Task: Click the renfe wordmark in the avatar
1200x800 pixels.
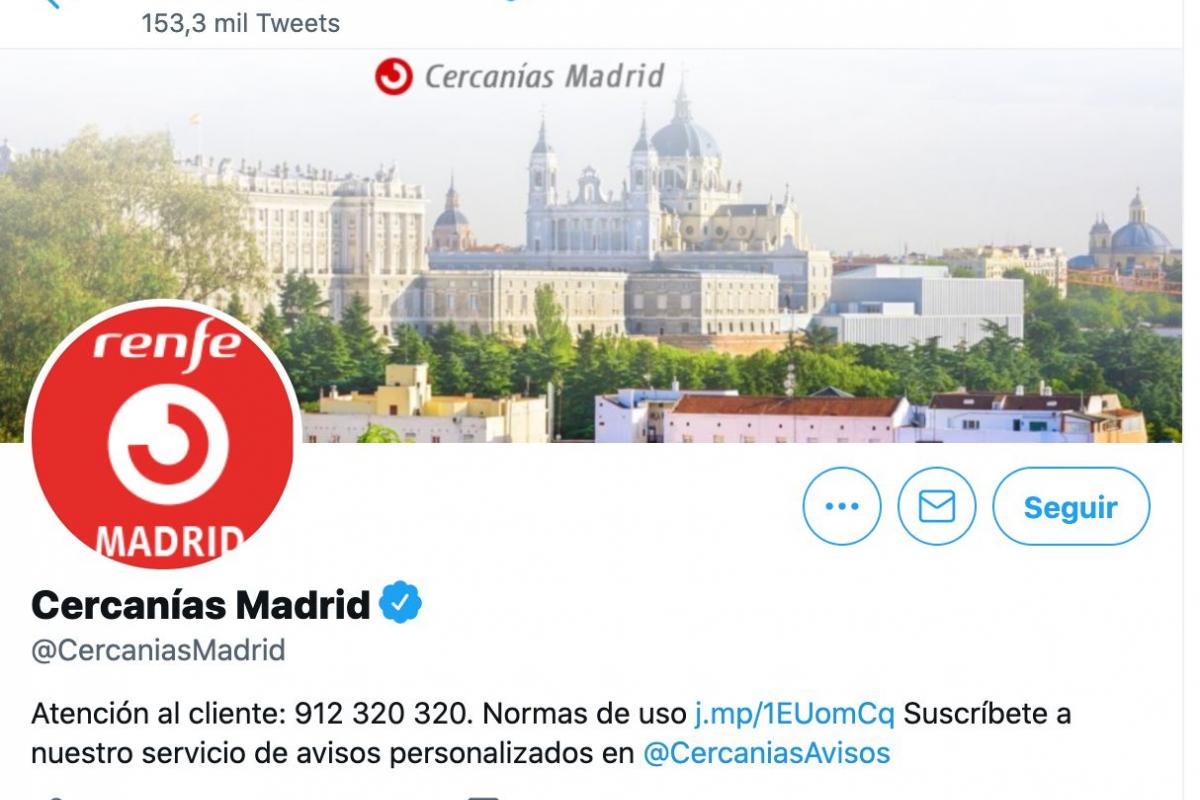Action: [167, 344]
